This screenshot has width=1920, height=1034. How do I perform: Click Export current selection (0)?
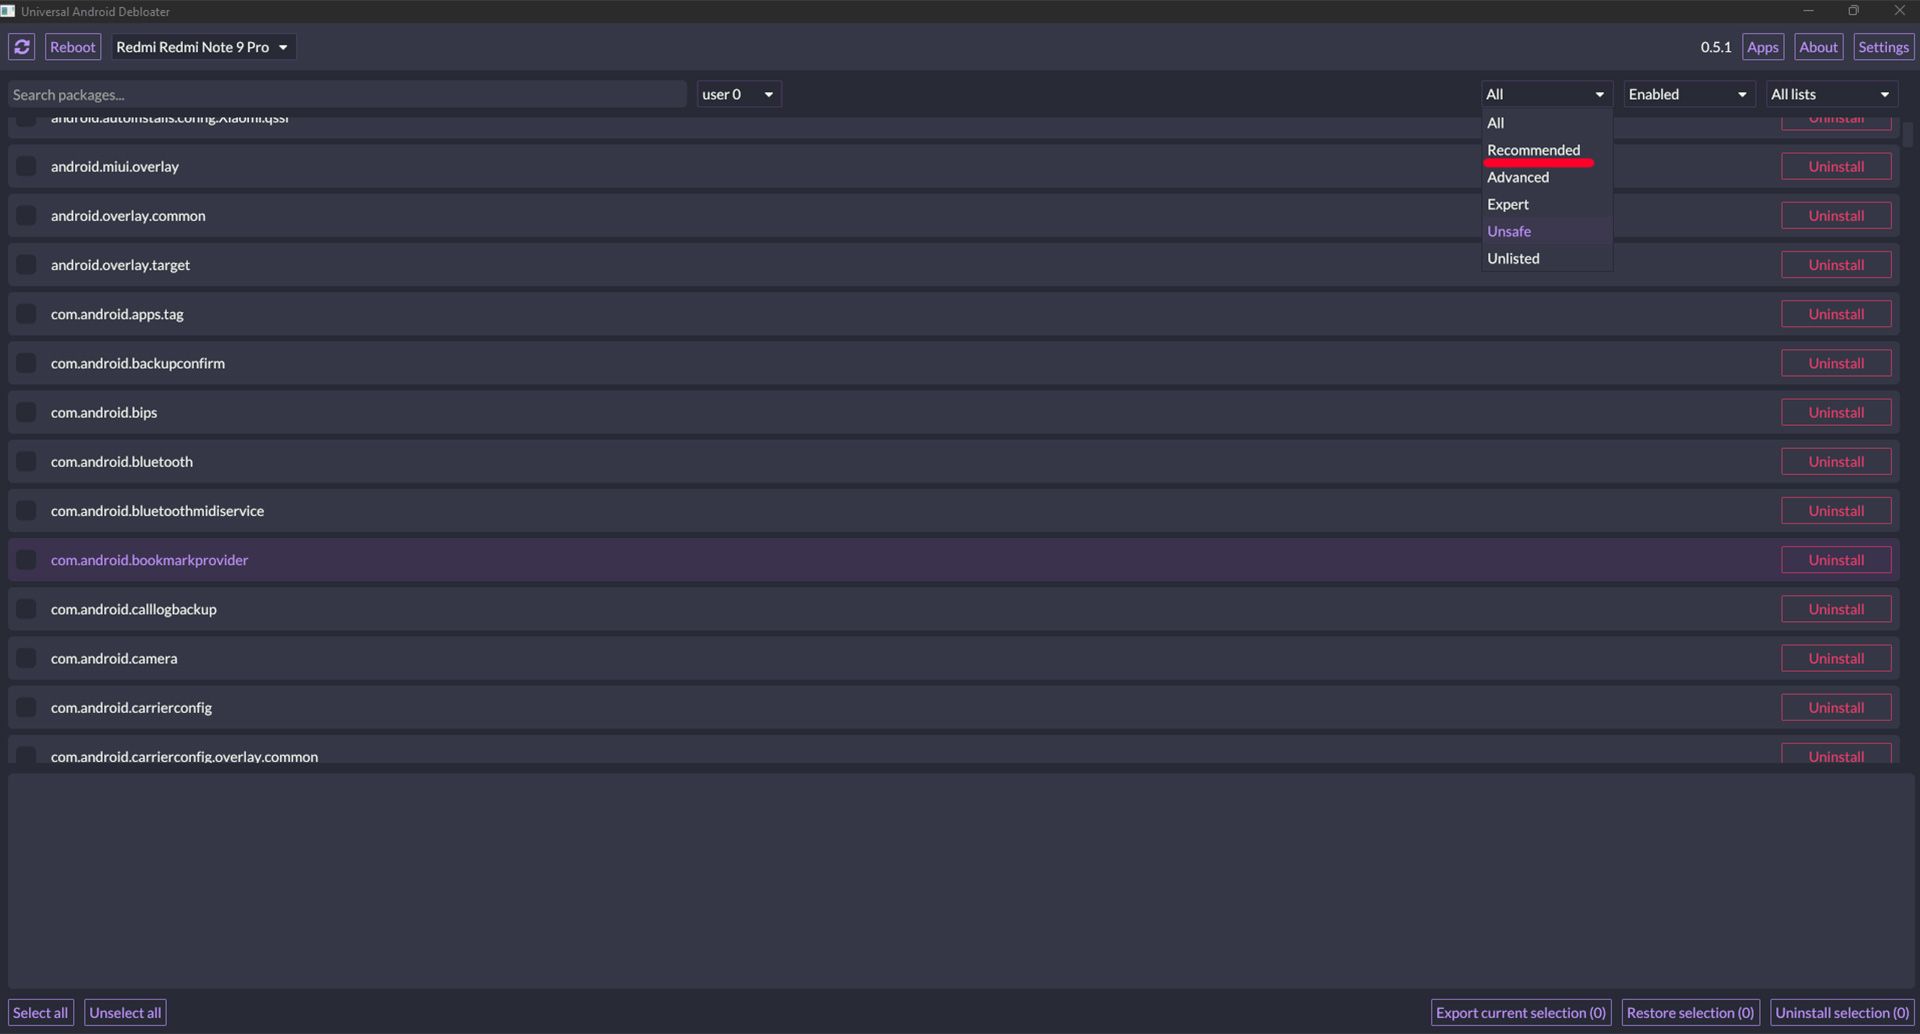coord(1520,1012)
